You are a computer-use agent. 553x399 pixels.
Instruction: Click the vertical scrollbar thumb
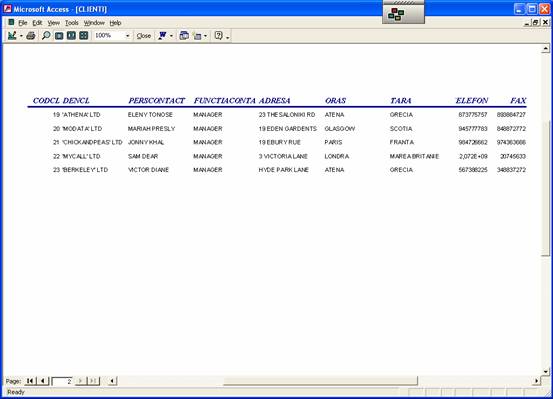click(x=546, y=188)
